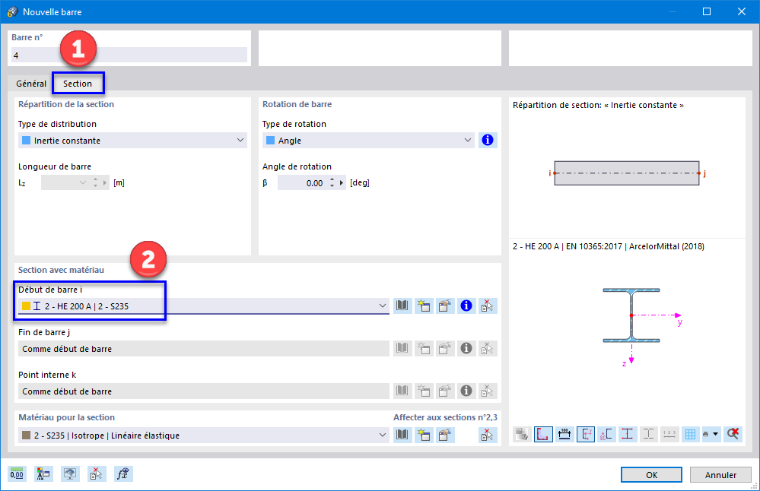
Task: Open section library for Début de barre i
Action: (x=402, y=306)
